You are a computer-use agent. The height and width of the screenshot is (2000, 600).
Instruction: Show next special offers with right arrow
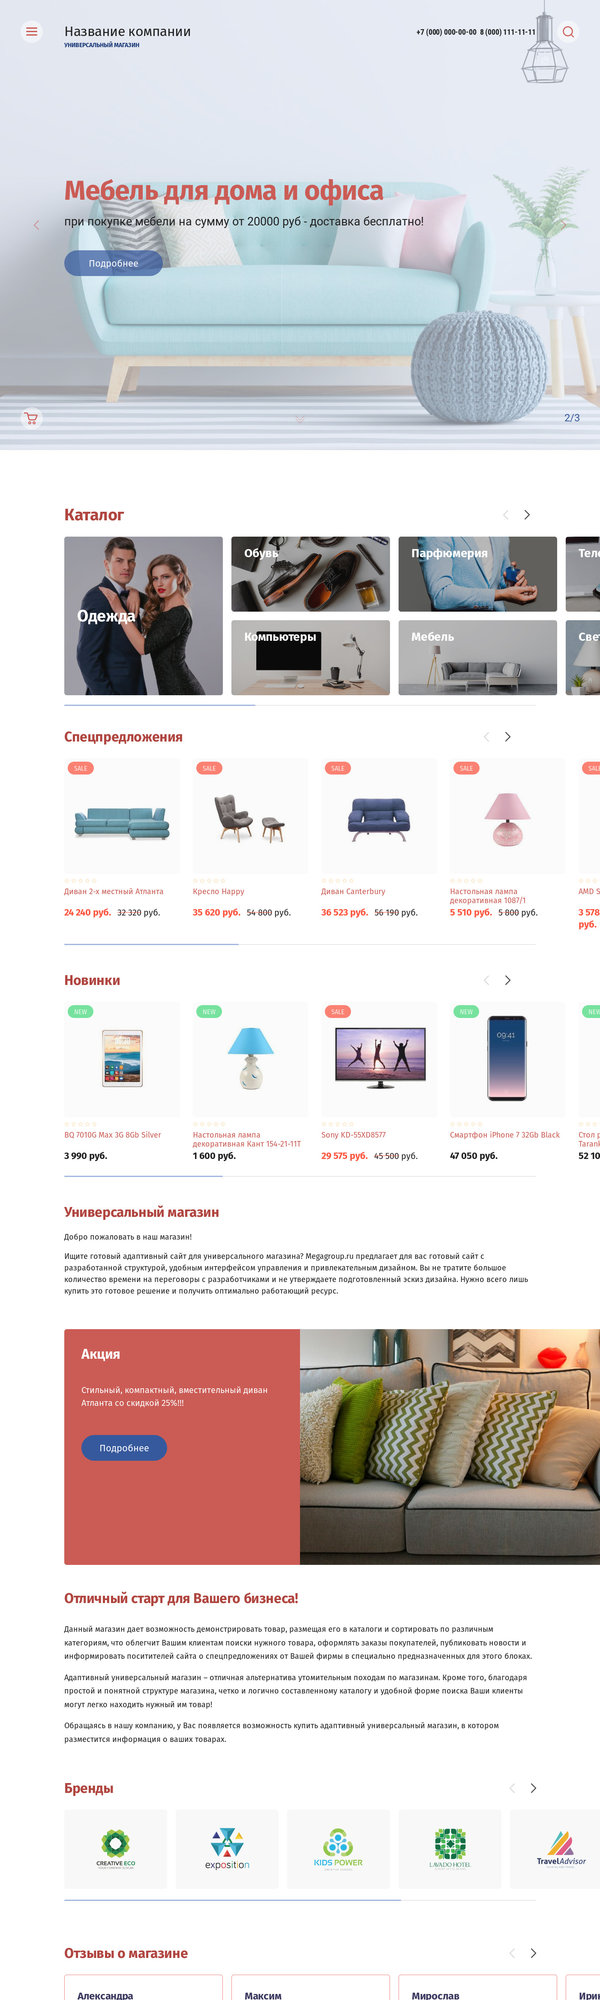click(507, 737)
